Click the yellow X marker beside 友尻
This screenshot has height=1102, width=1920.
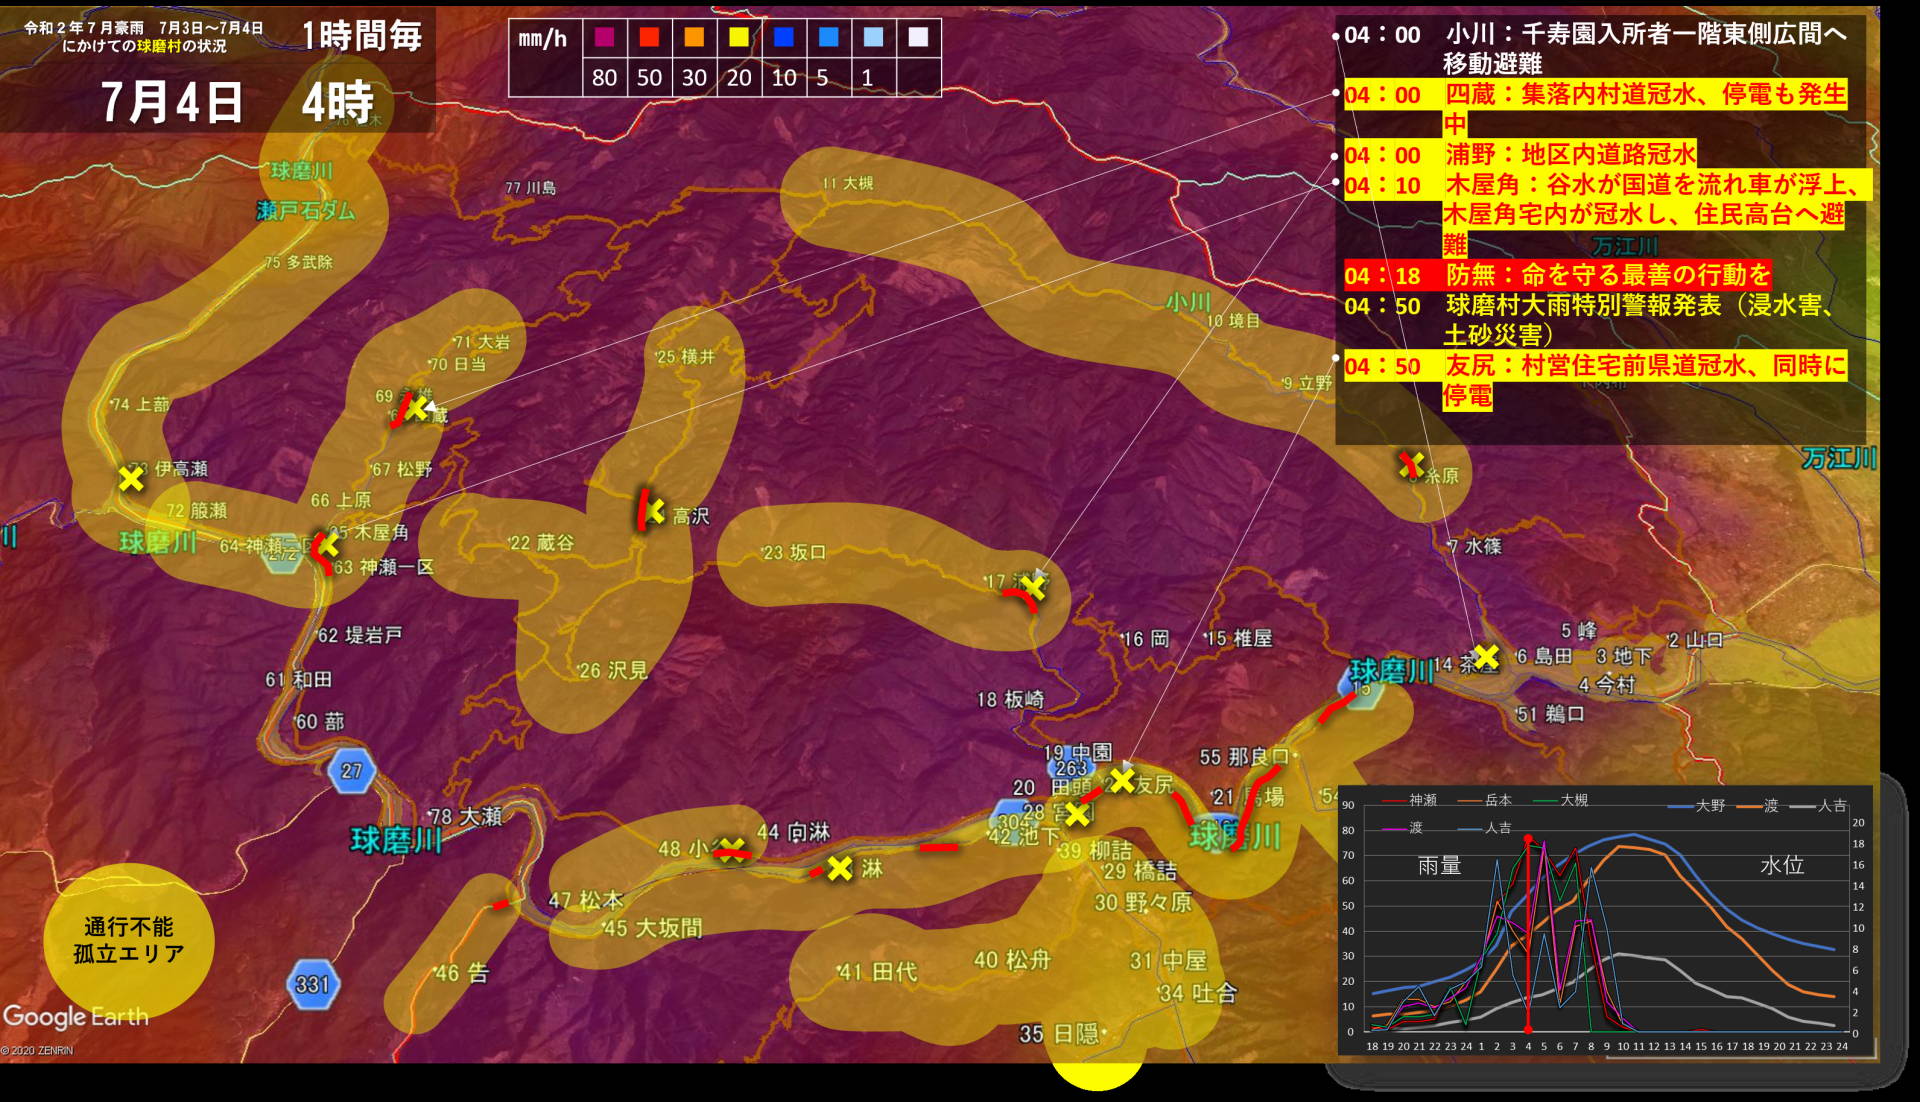pyautogui.click(x=1122, y=780)
